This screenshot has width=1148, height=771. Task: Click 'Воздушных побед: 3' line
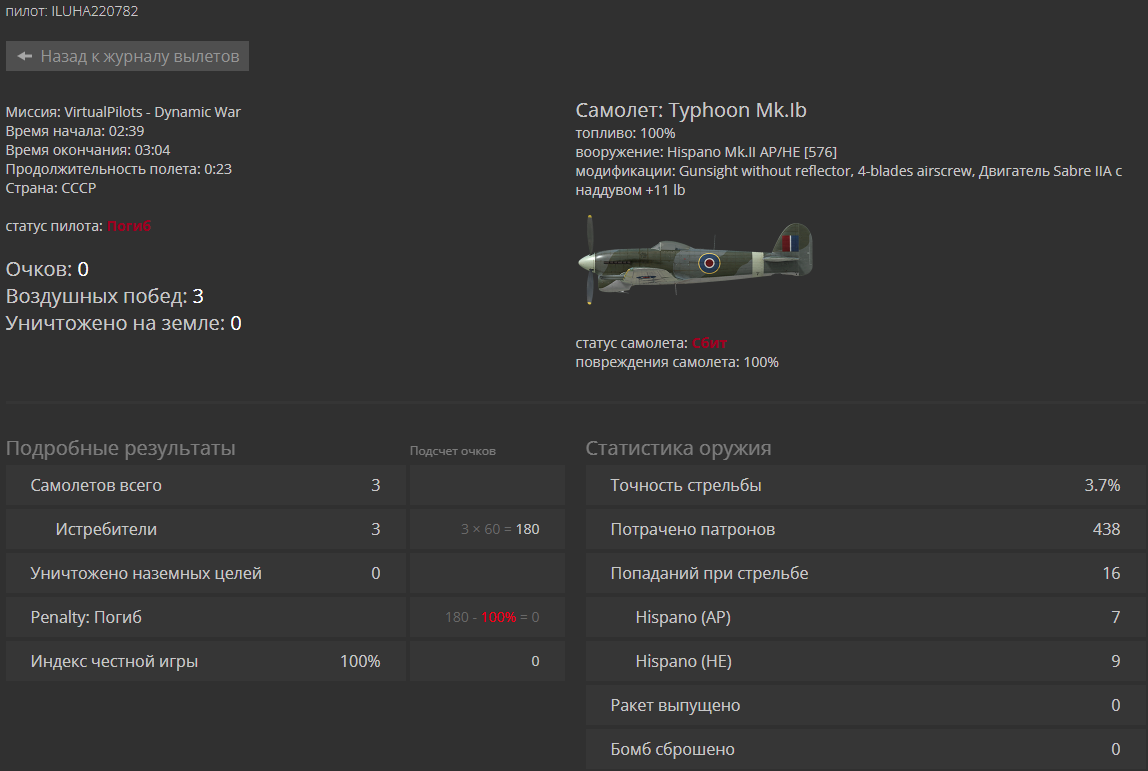[105, 297]
